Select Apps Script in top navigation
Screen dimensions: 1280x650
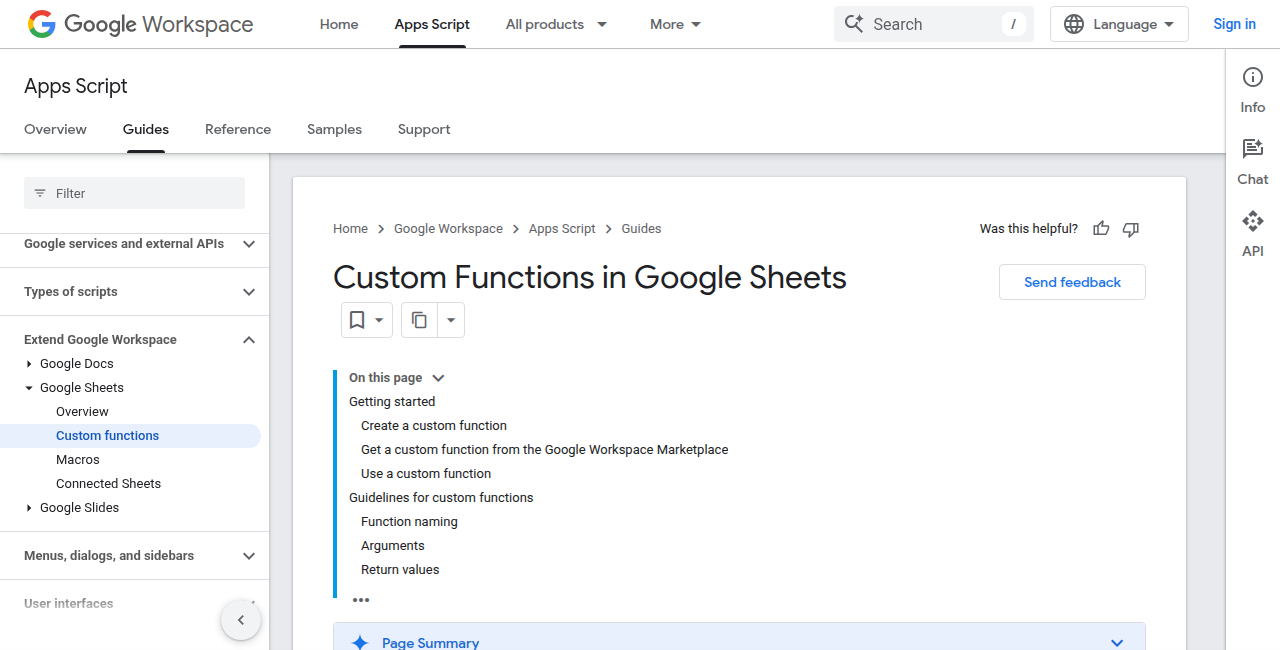click(x=432, y=24)
